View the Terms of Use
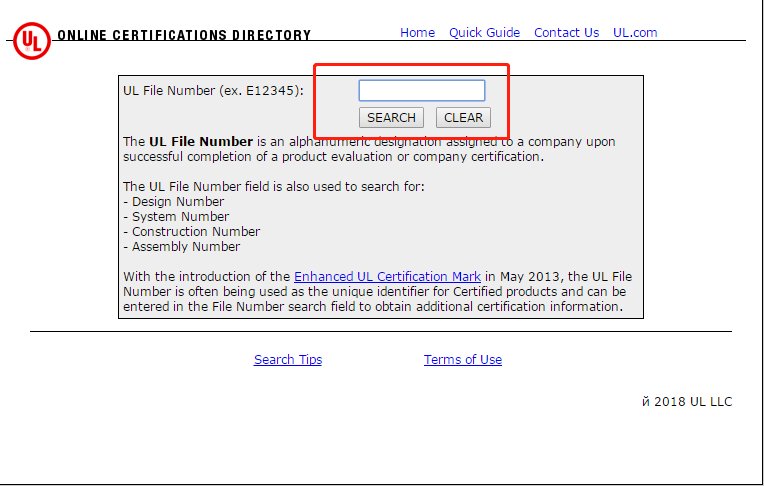The height and width of the screenshot is (486, 764). pyautogui.click(x=462, y=360)
